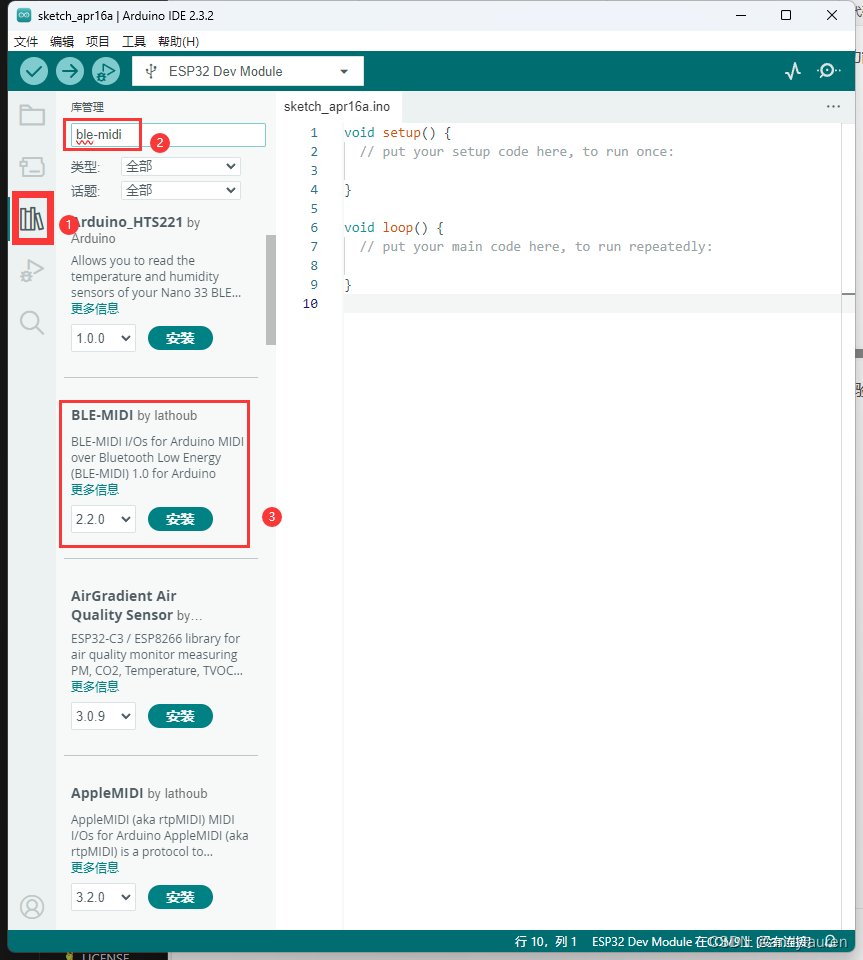Click the BLE-MIDI by lathoub title

[x=134, y=415]
